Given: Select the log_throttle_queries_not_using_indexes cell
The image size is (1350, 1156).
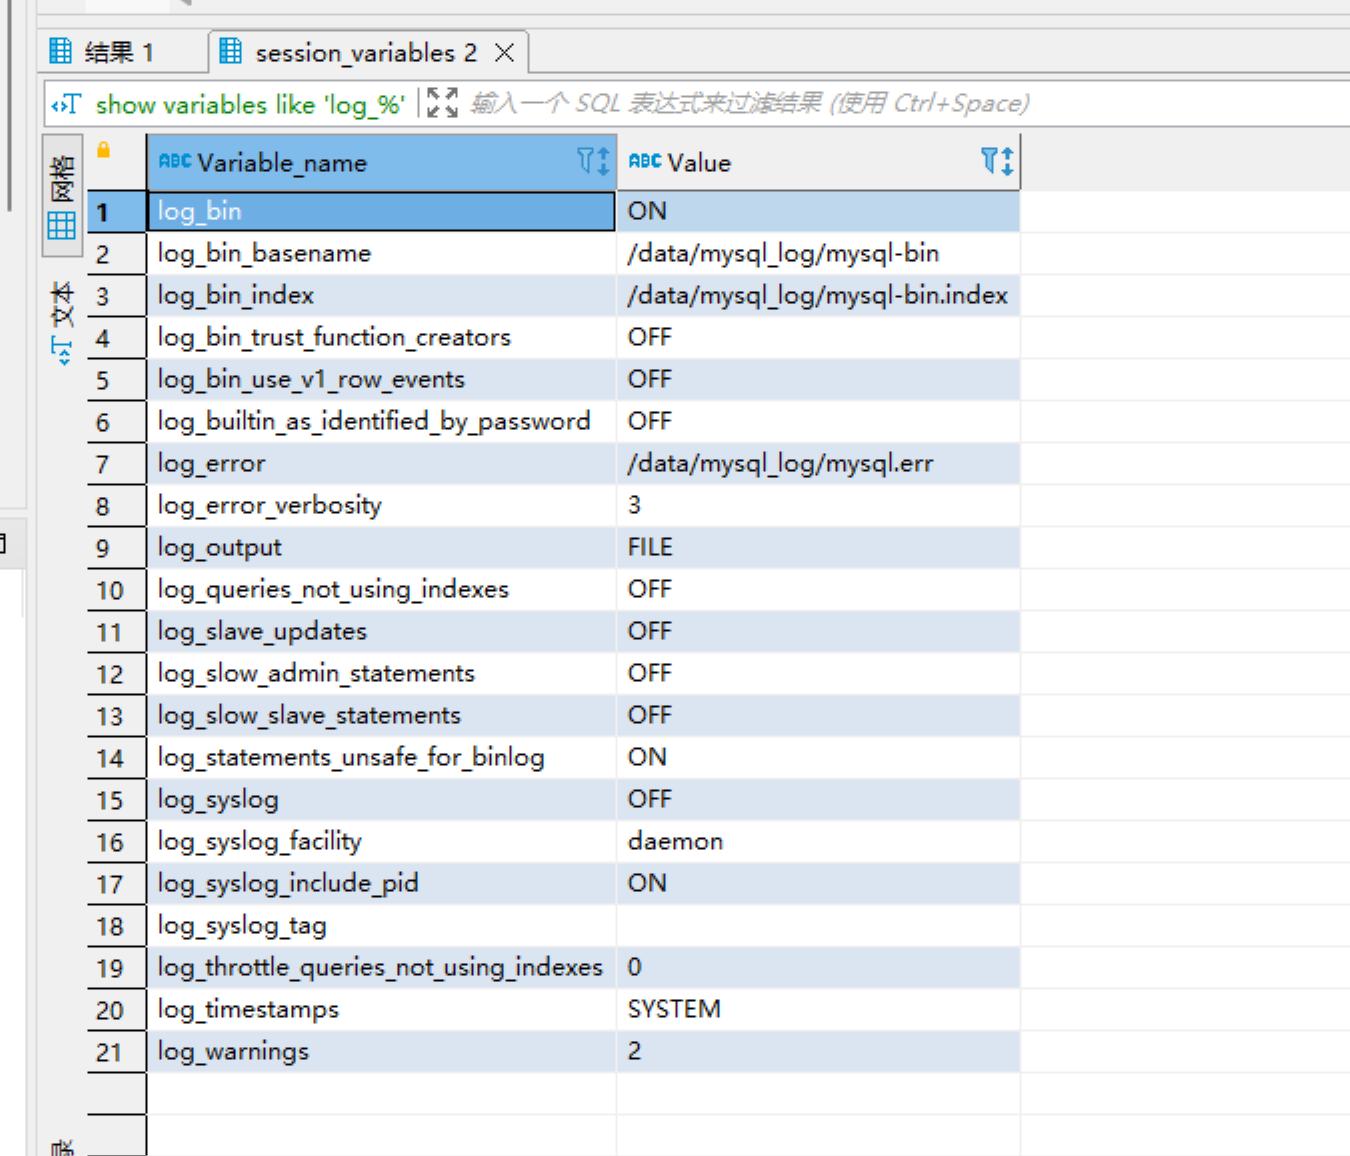Looking at the screenshot, I should pos(381,967).
